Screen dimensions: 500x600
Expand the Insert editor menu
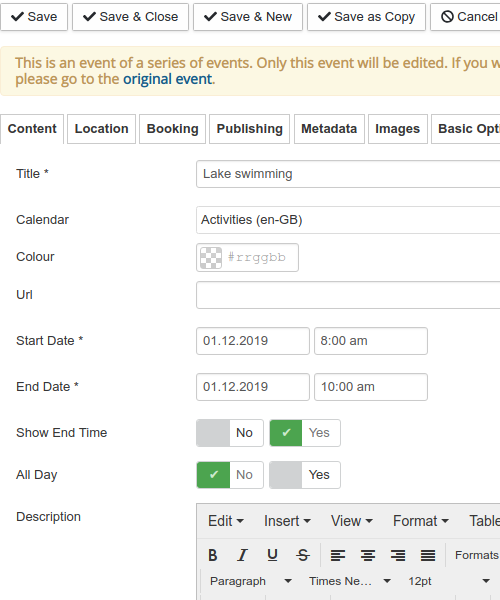coord(287,521)
